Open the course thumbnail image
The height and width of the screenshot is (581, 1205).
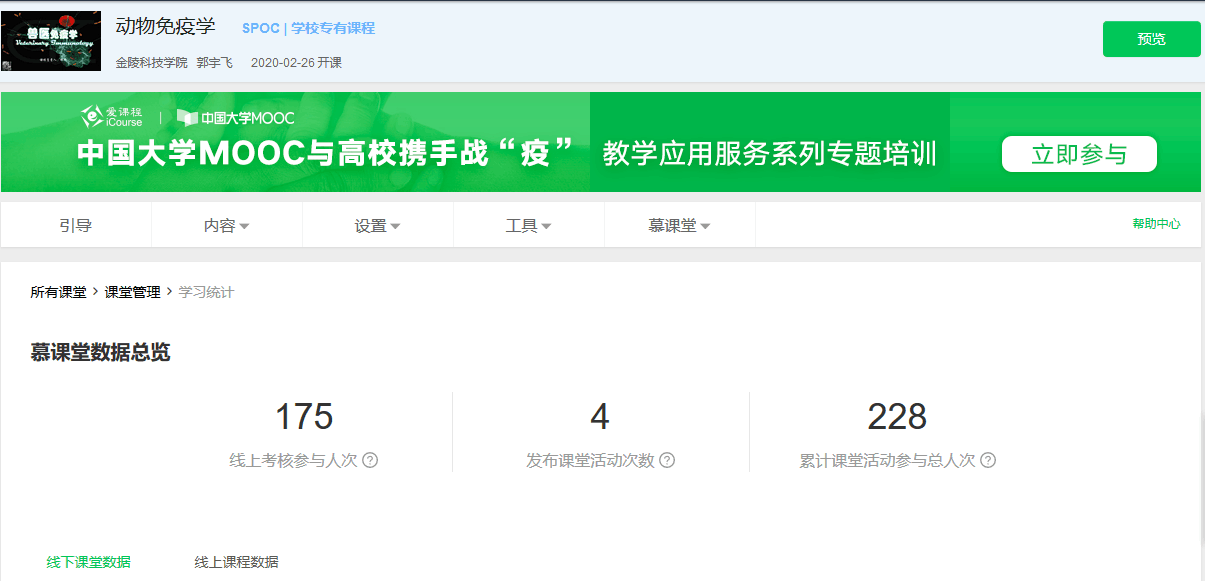pyautogui.click(x=51, y=41)
